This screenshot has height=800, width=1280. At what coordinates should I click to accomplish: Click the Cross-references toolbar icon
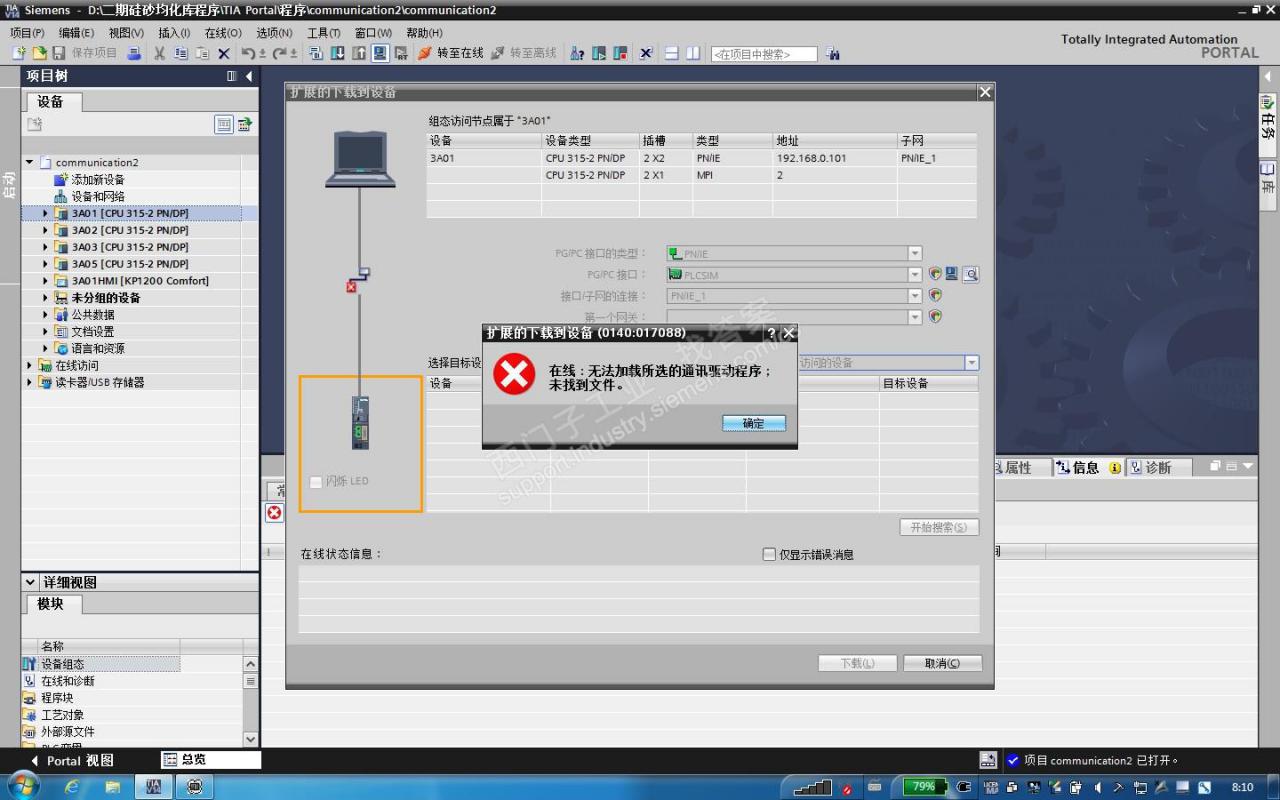coord(646,53)
